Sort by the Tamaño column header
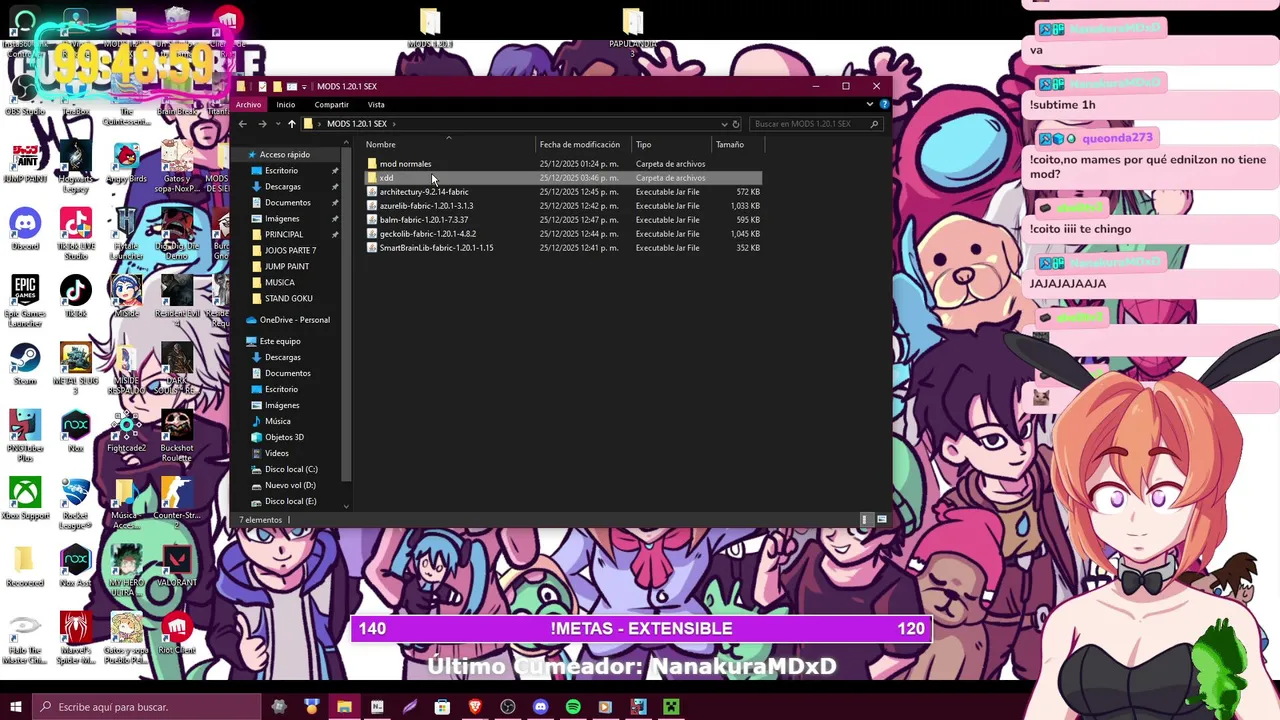The width and height of the screenshot is (1280, 720). [738, 145]
